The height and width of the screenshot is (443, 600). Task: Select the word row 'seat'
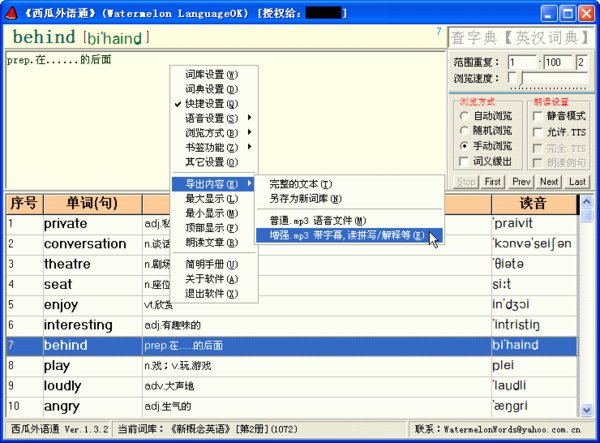coord(292,285)
